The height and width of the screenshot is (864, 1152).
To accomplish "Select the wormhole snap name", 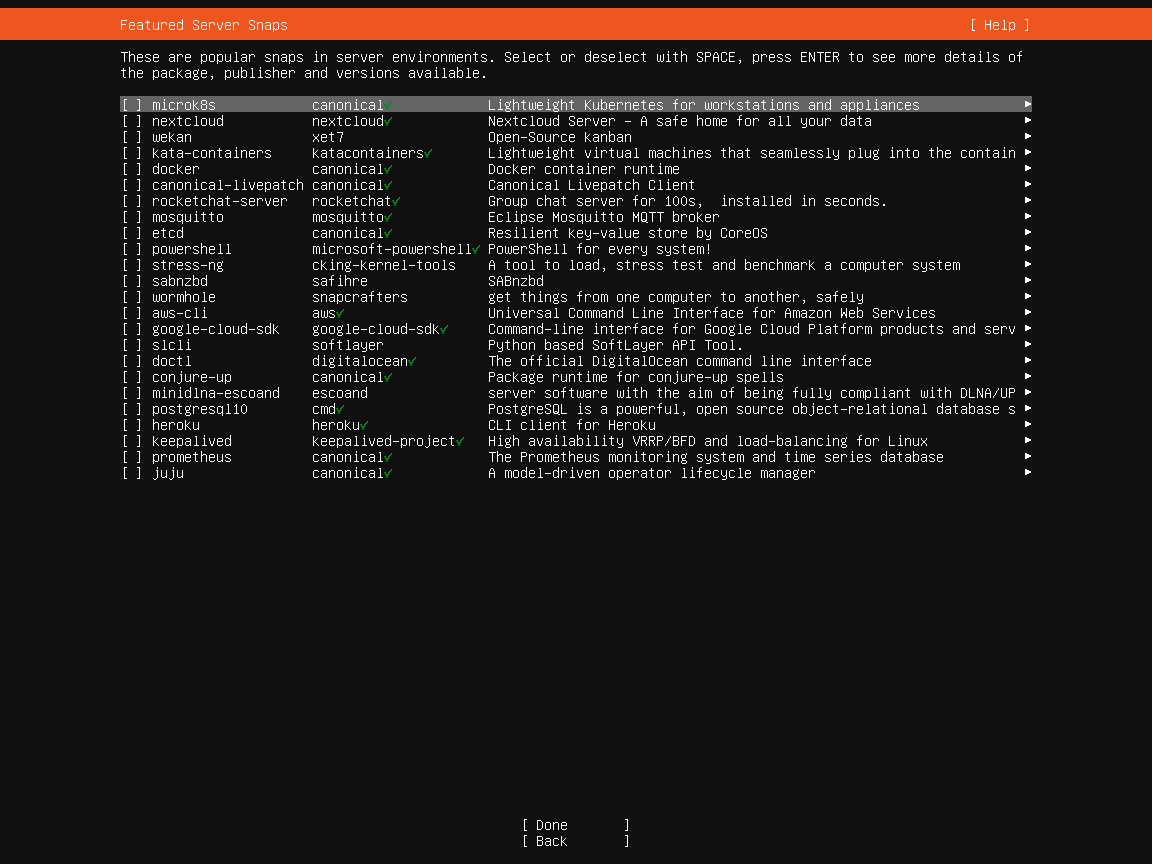I will [184, 298].
